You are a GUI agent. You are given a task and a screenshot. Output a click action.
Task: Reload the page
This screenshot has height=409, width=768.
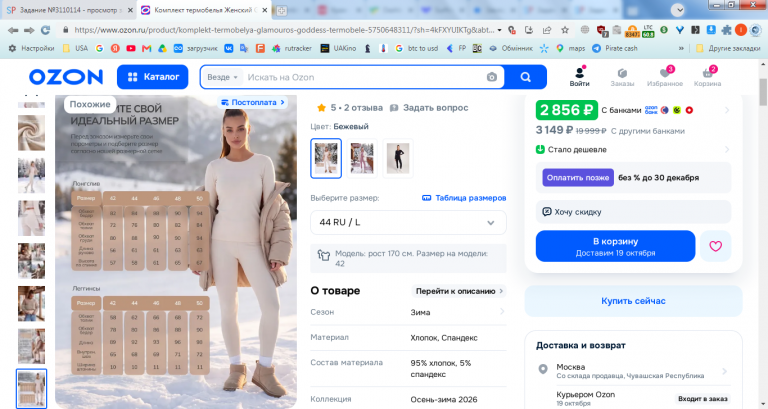tap(46, 30)
